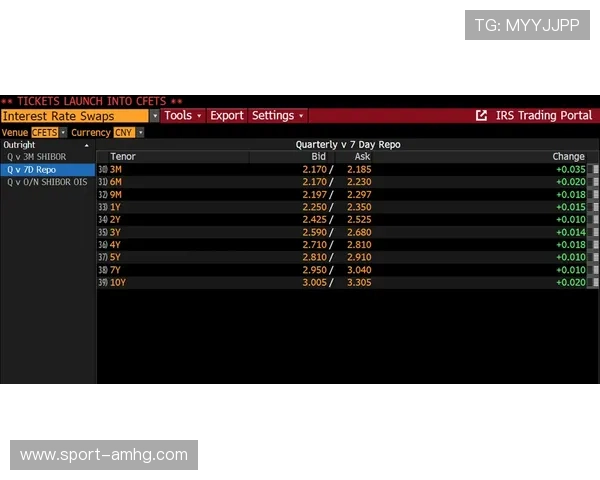The image size is (600, 480).
Task: Click the Interest Rate Swaps input field
Action: coord(73,116)
